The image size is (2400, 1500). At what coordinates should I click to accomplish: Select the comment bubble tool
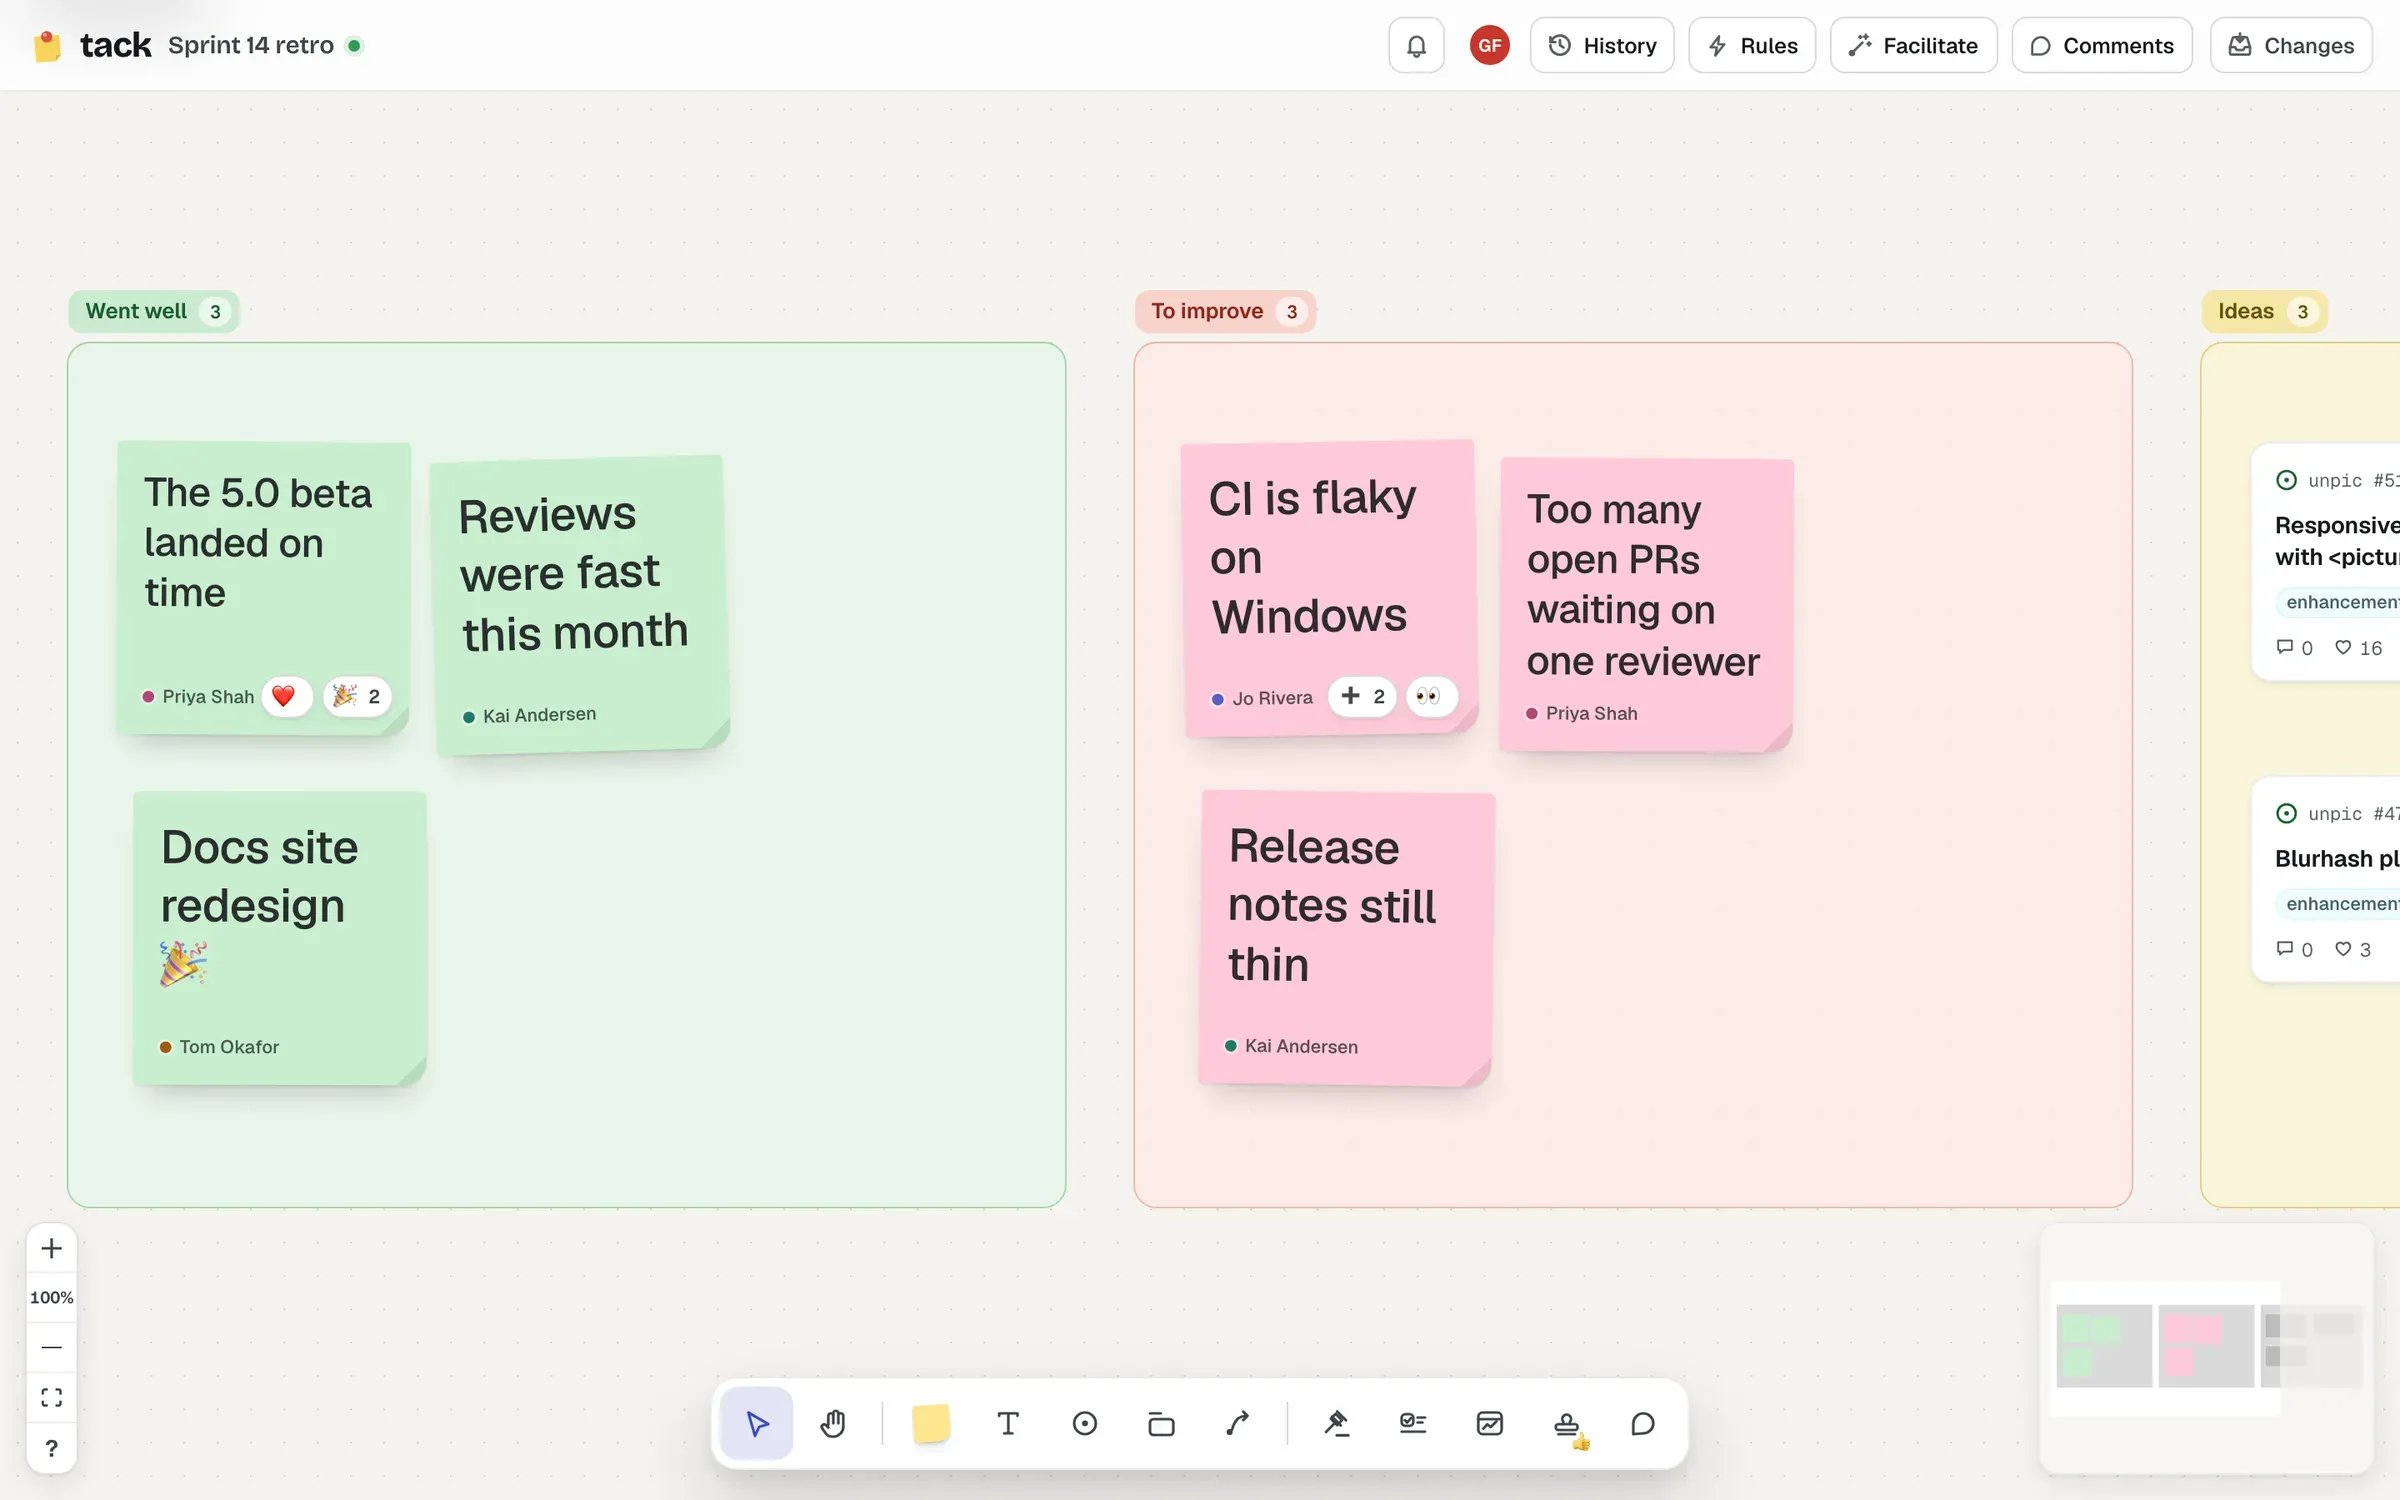(x=1643, y=1423)
